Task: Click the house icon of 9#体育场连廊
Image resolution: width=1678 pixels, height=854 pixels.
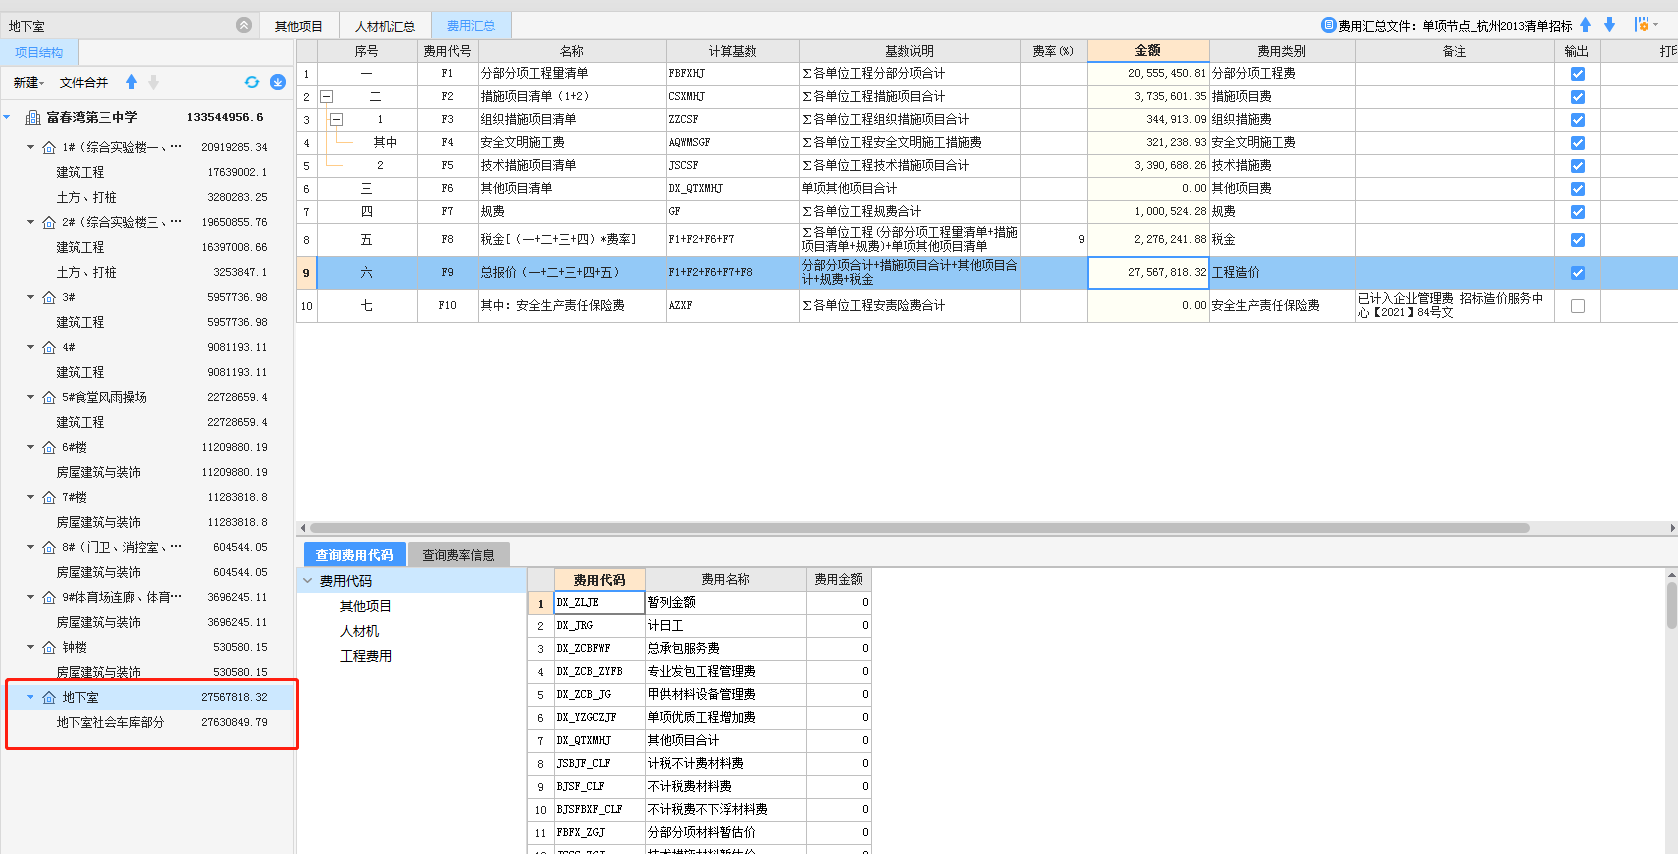Action: [49, 597]
